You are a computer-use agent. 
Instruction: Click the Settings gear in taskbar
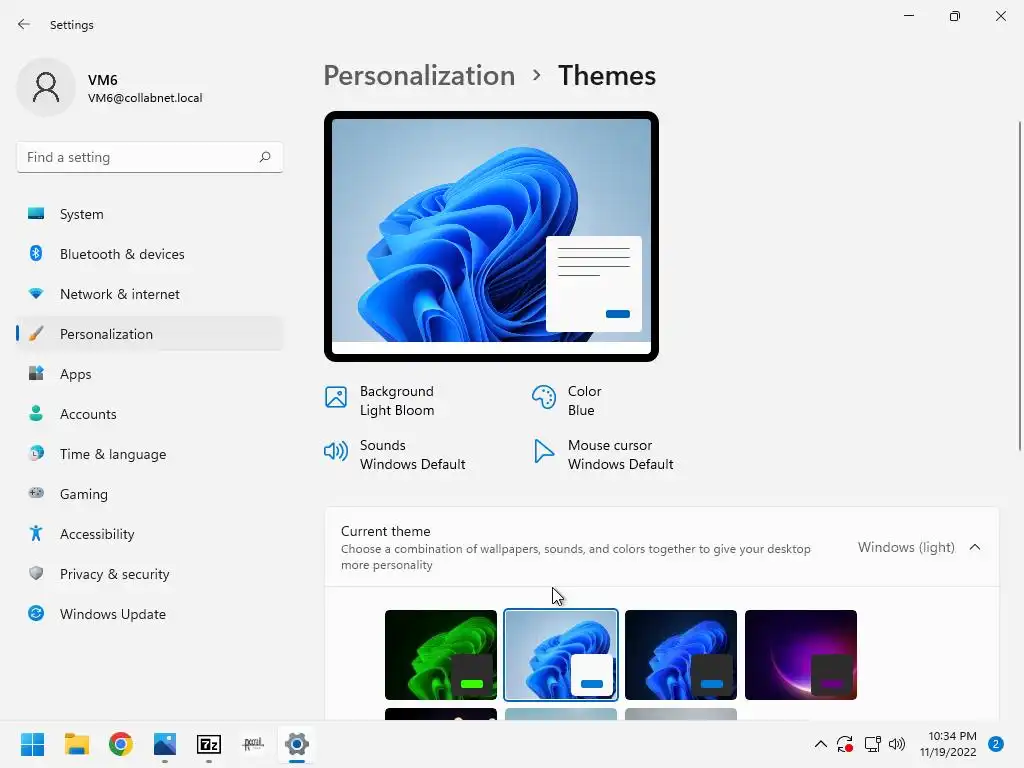click(296, 744)
